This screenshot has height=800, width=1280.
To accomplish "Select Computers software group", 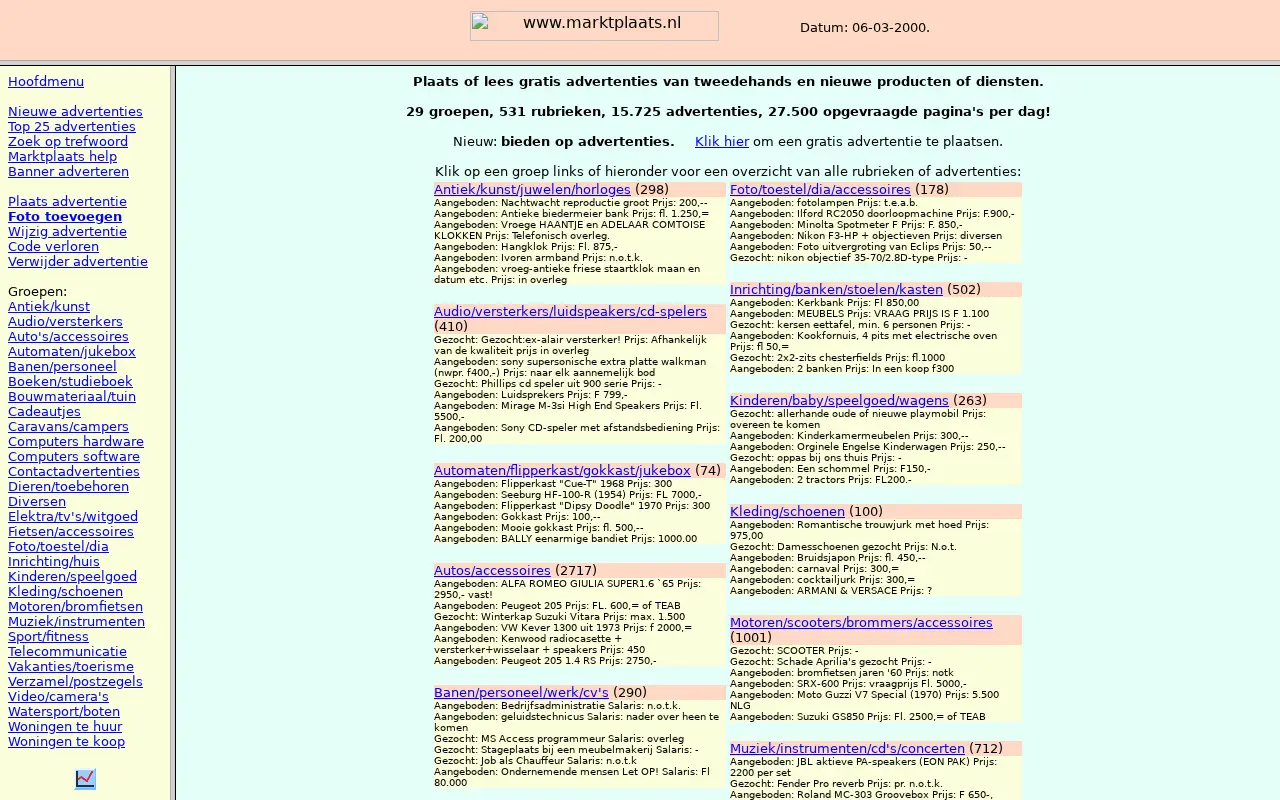I will click(74, 456).
